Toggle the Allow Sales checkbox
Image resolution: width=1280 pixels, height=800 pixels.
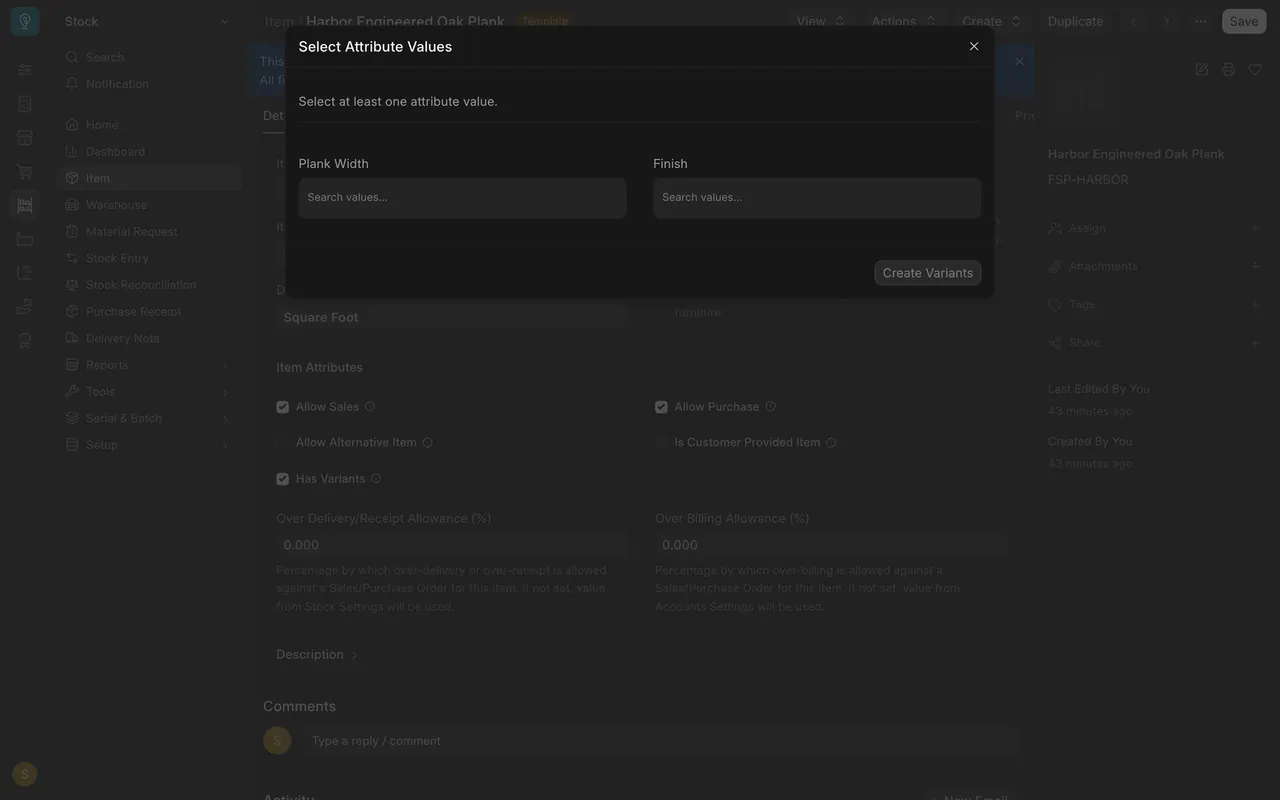click(x=283, y=407)
